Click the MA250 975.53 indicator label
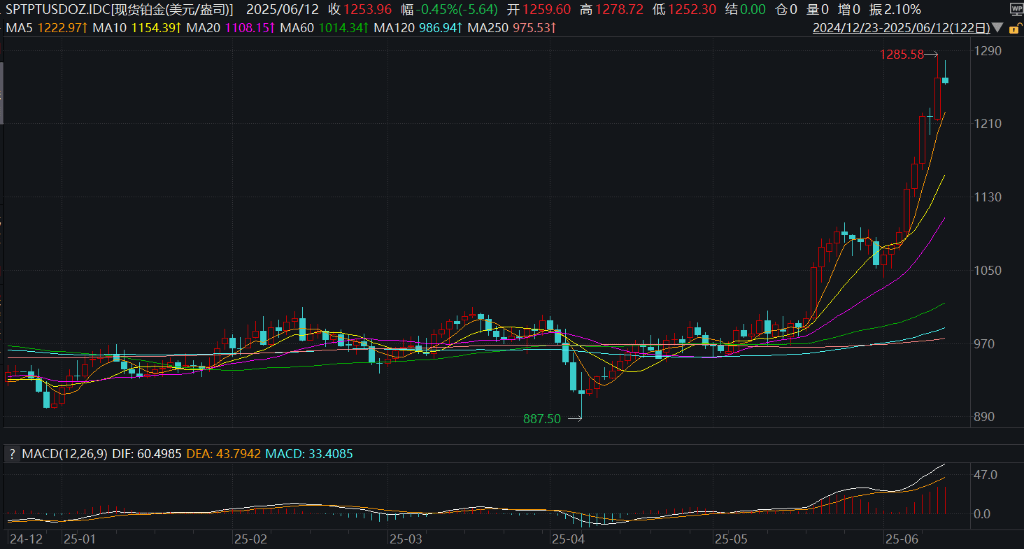Viewport: 1024px width, 549px height. point(512,28)
